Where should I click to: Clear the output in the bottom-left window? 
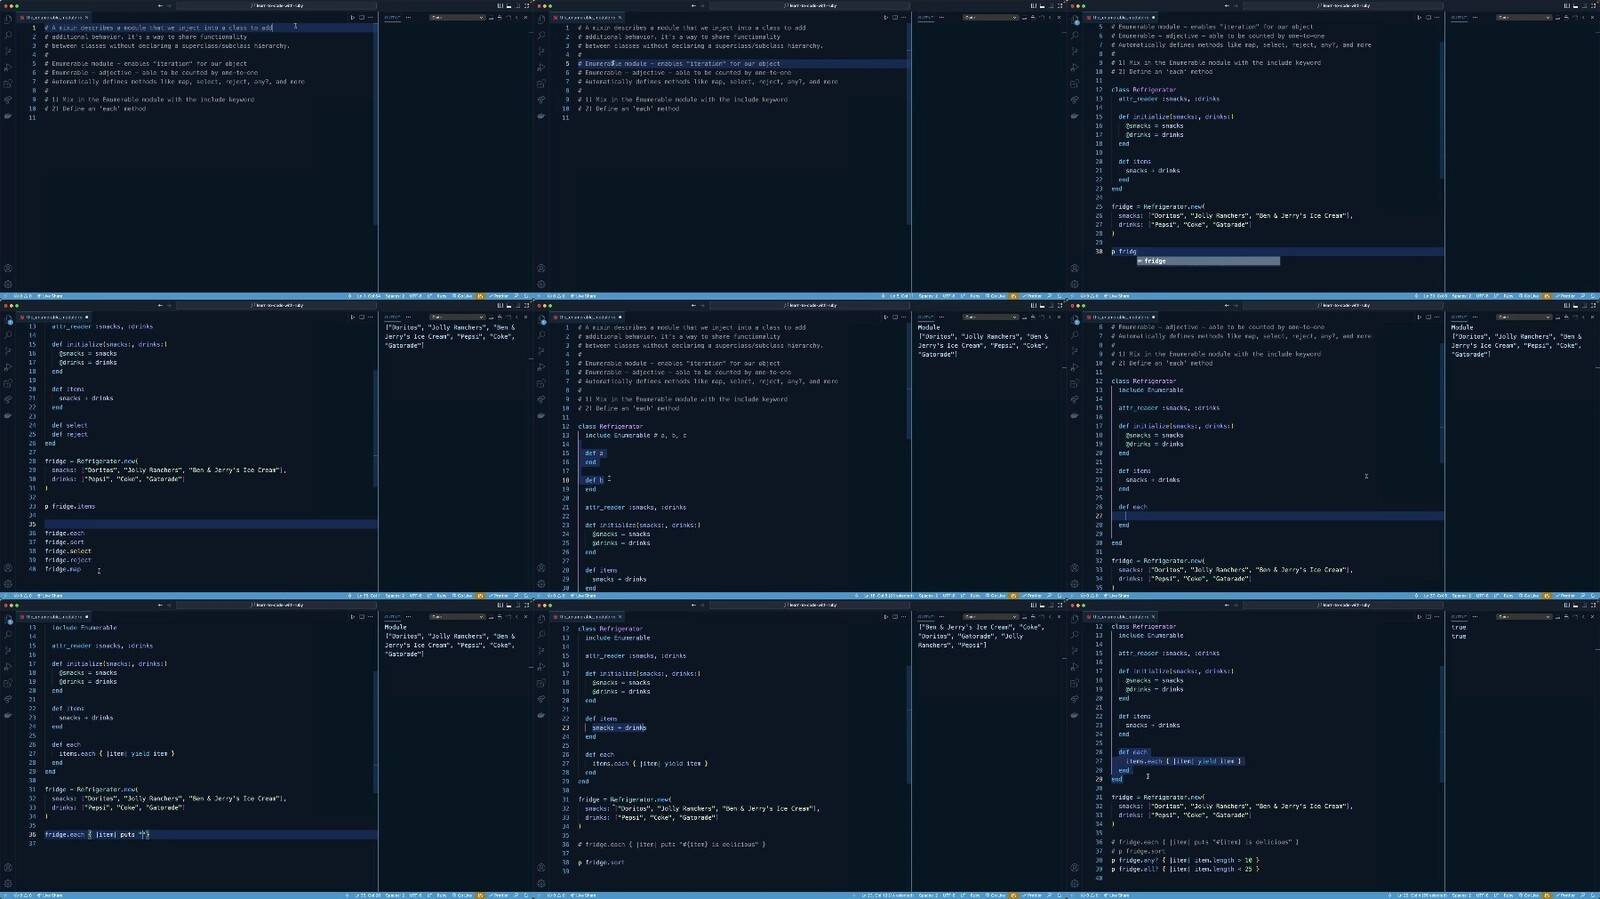pyautogui.click(x=491, y=617)
